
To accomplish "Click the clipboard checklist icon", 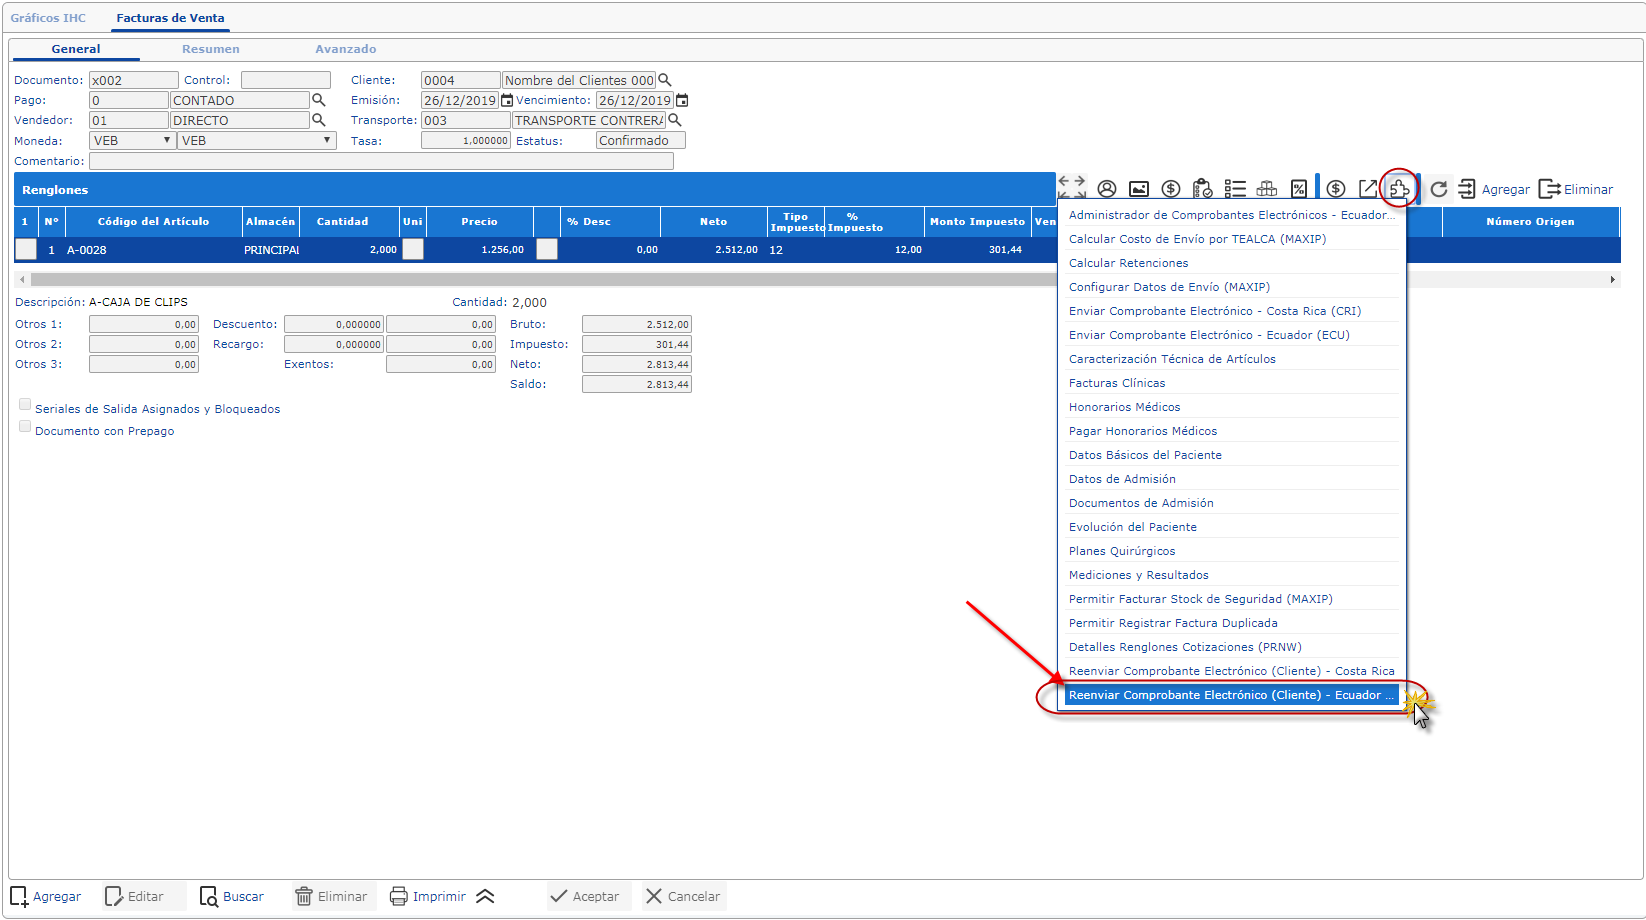I will pyautogui.click(x=1203, y=189).
